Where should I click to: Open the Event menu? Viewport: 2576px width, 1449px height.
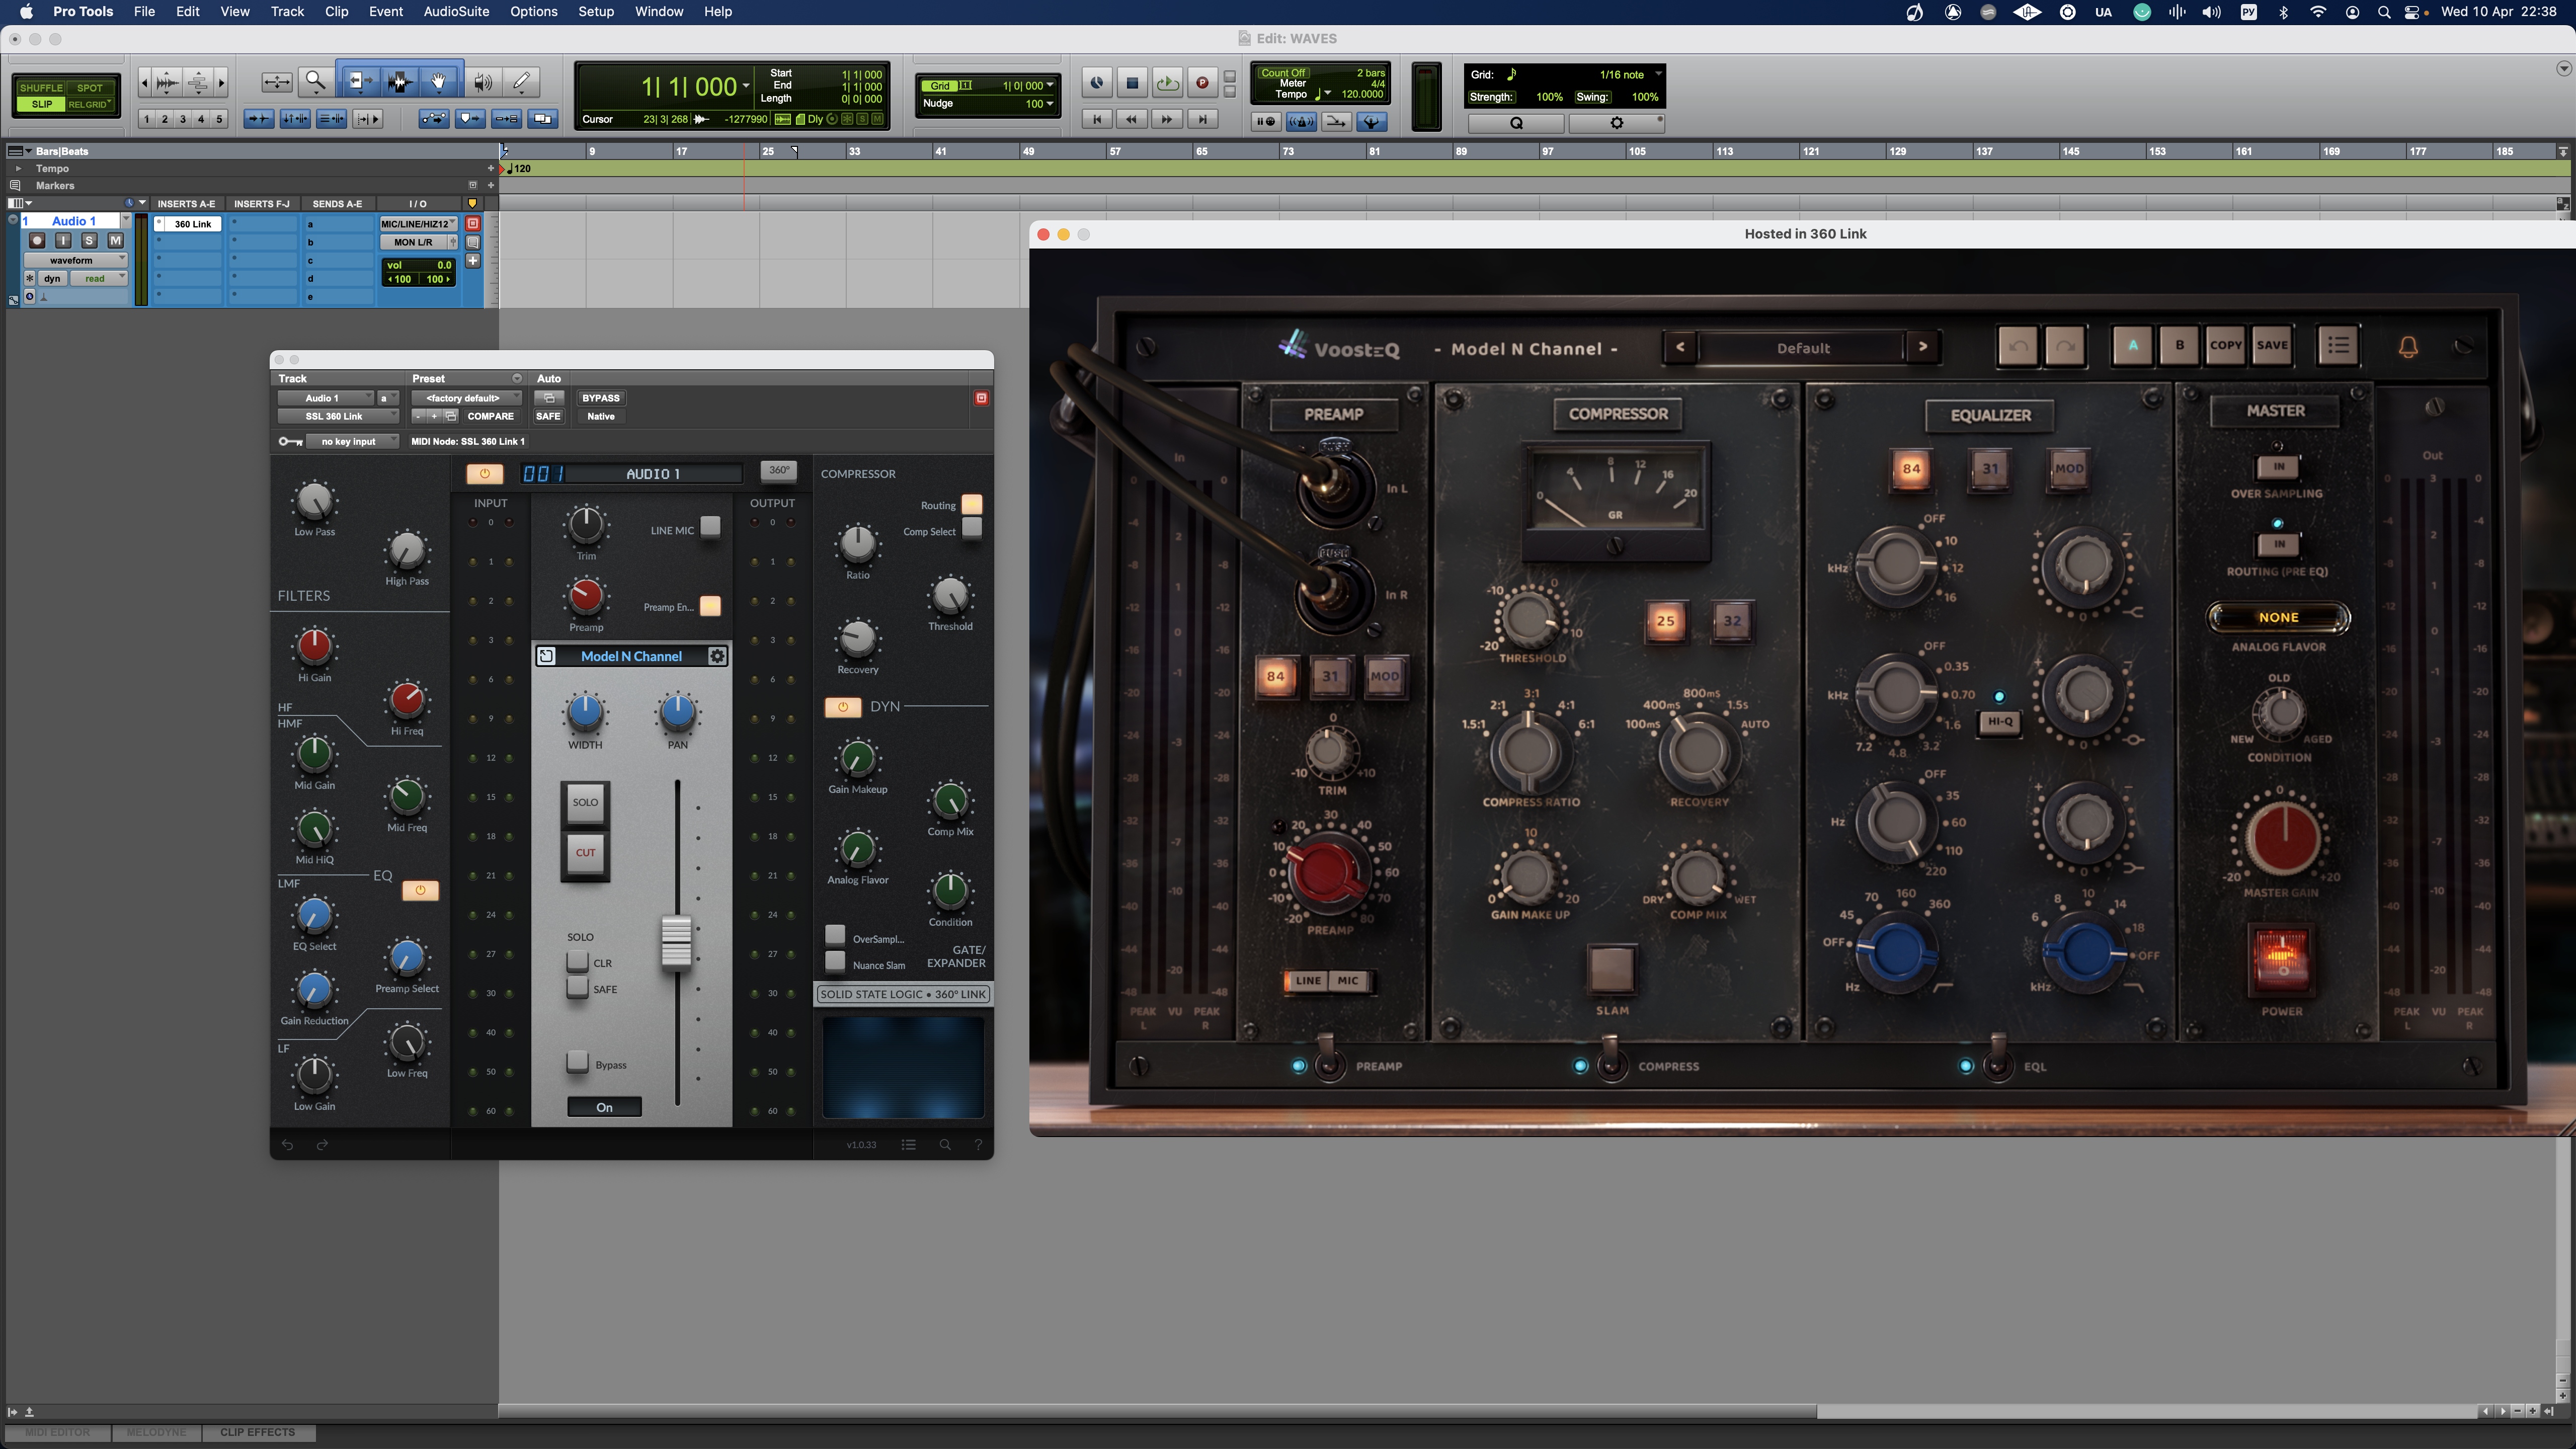(x=386, y=12)
